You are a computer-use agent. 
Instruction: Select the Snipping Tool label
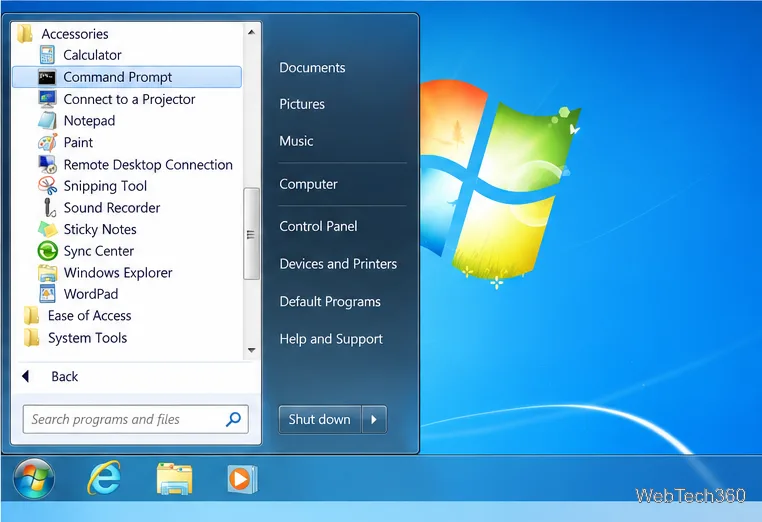point(105,186)
